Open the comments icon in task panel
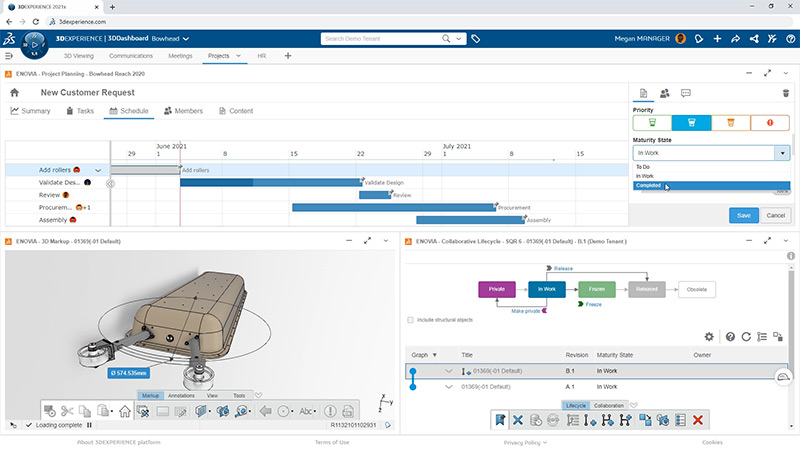The height and width of the screenshot is (450, 800). pos(686,93)
